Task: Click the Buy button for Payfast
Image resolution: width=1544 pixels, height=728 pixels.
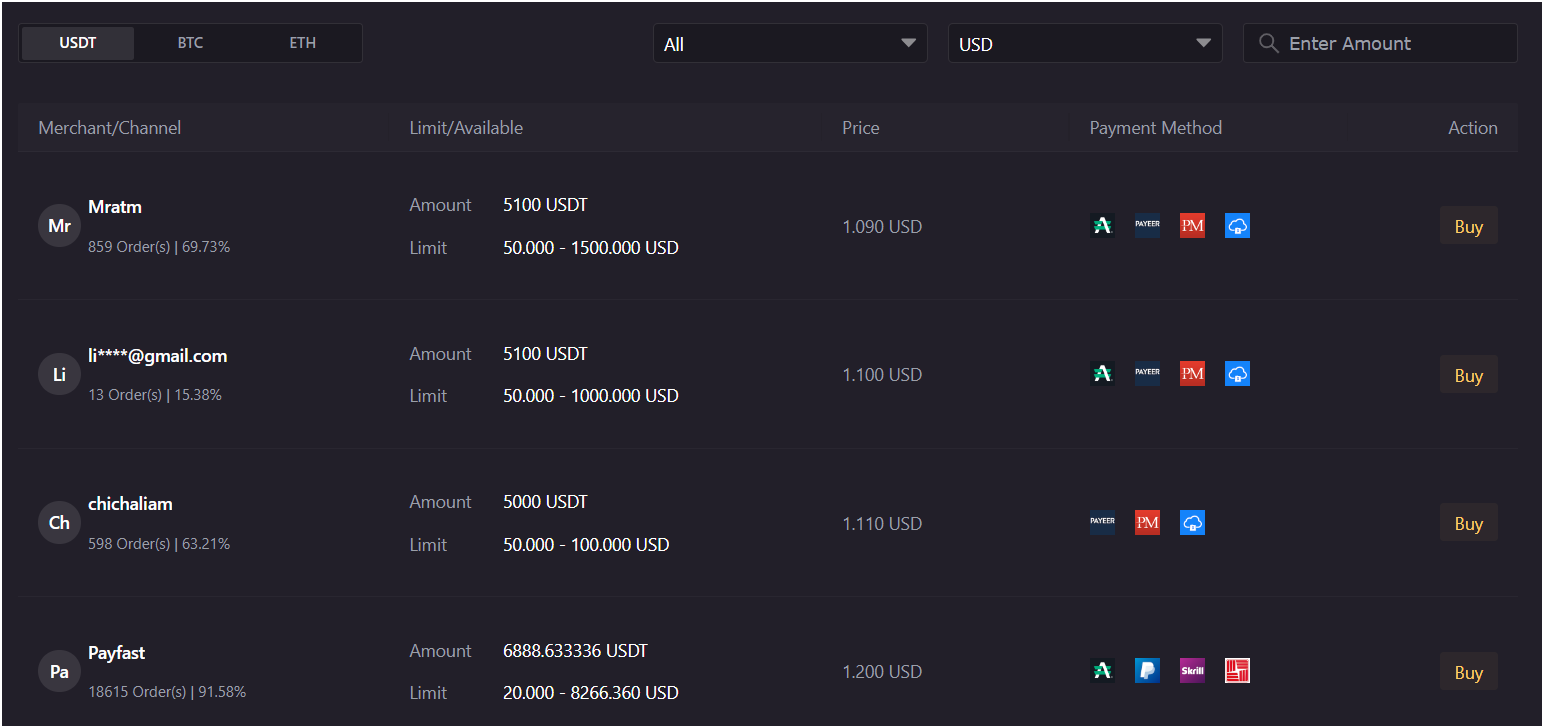Action: click(x=1468, y=671)
